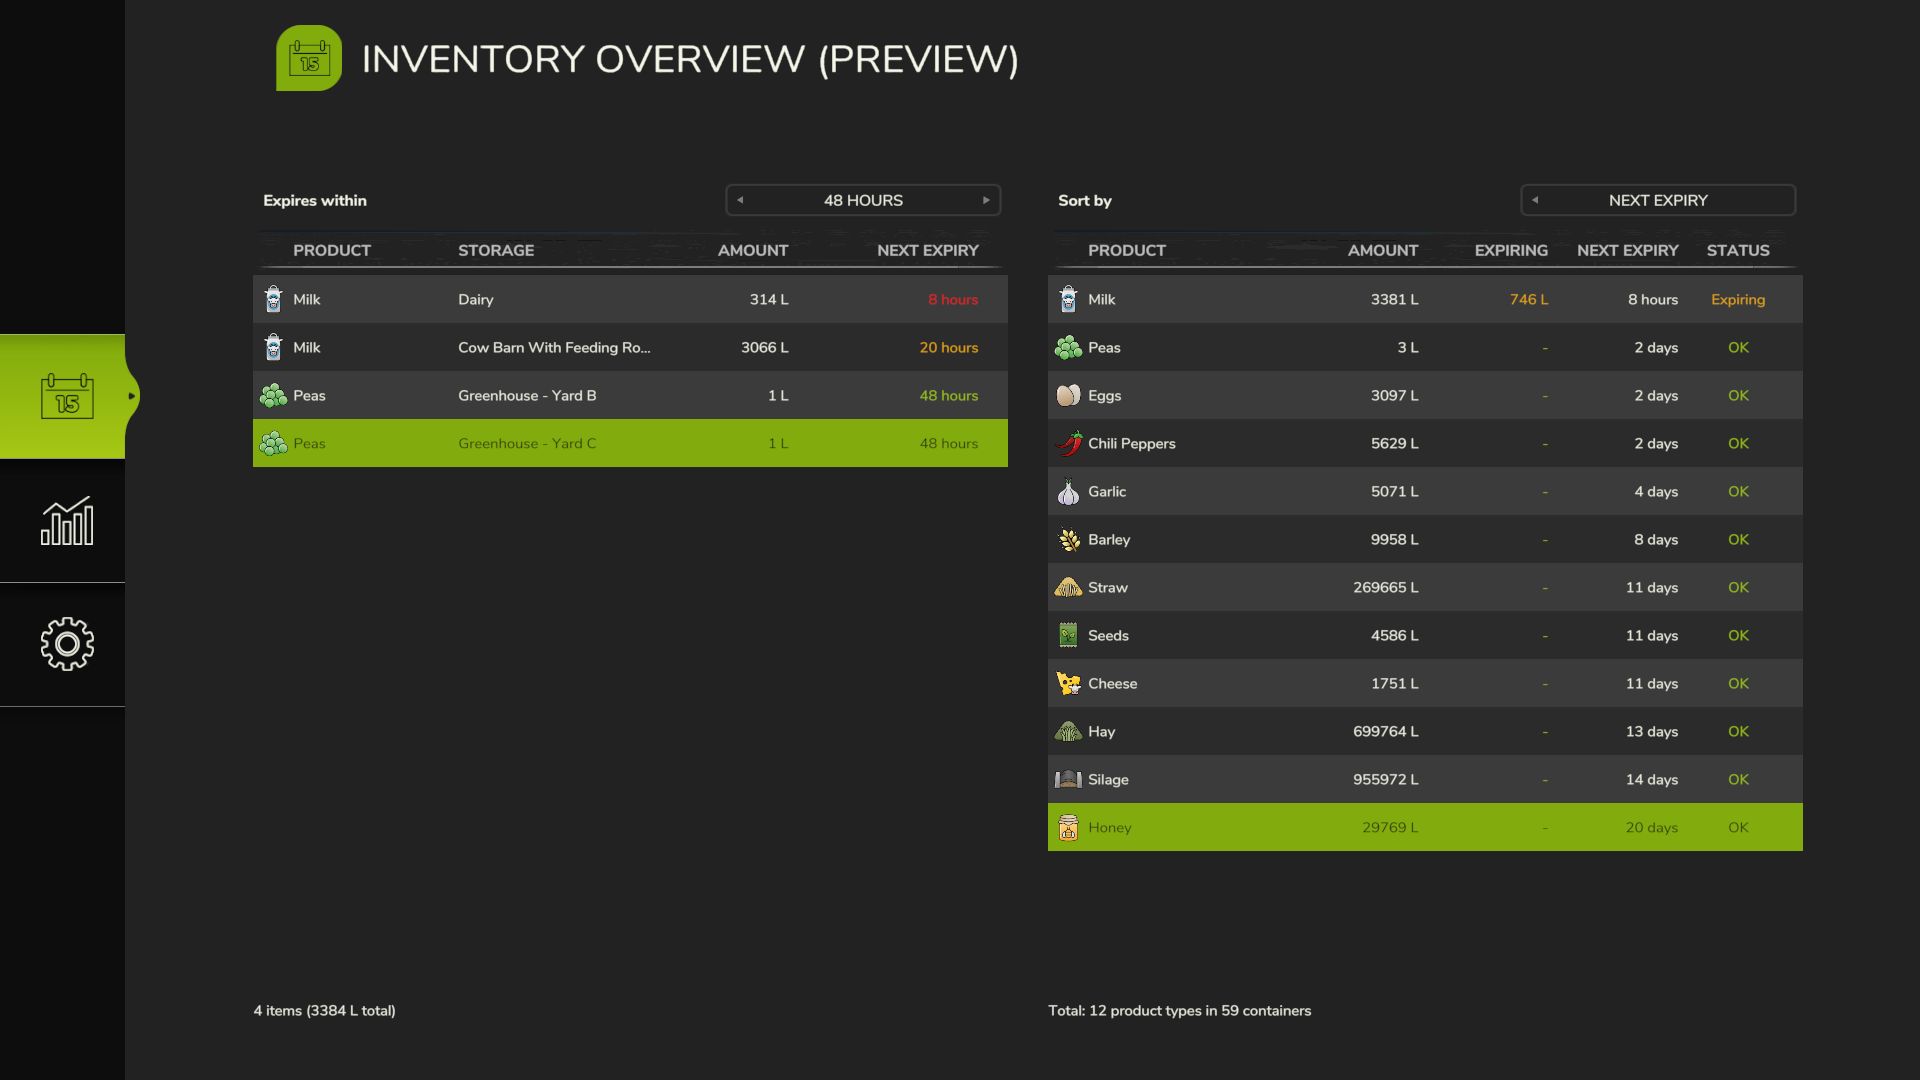This screenshot has height=1080, width=1920.
Task: Click the Milk bottle icon in the Dairy row
Action: point(271,299)
